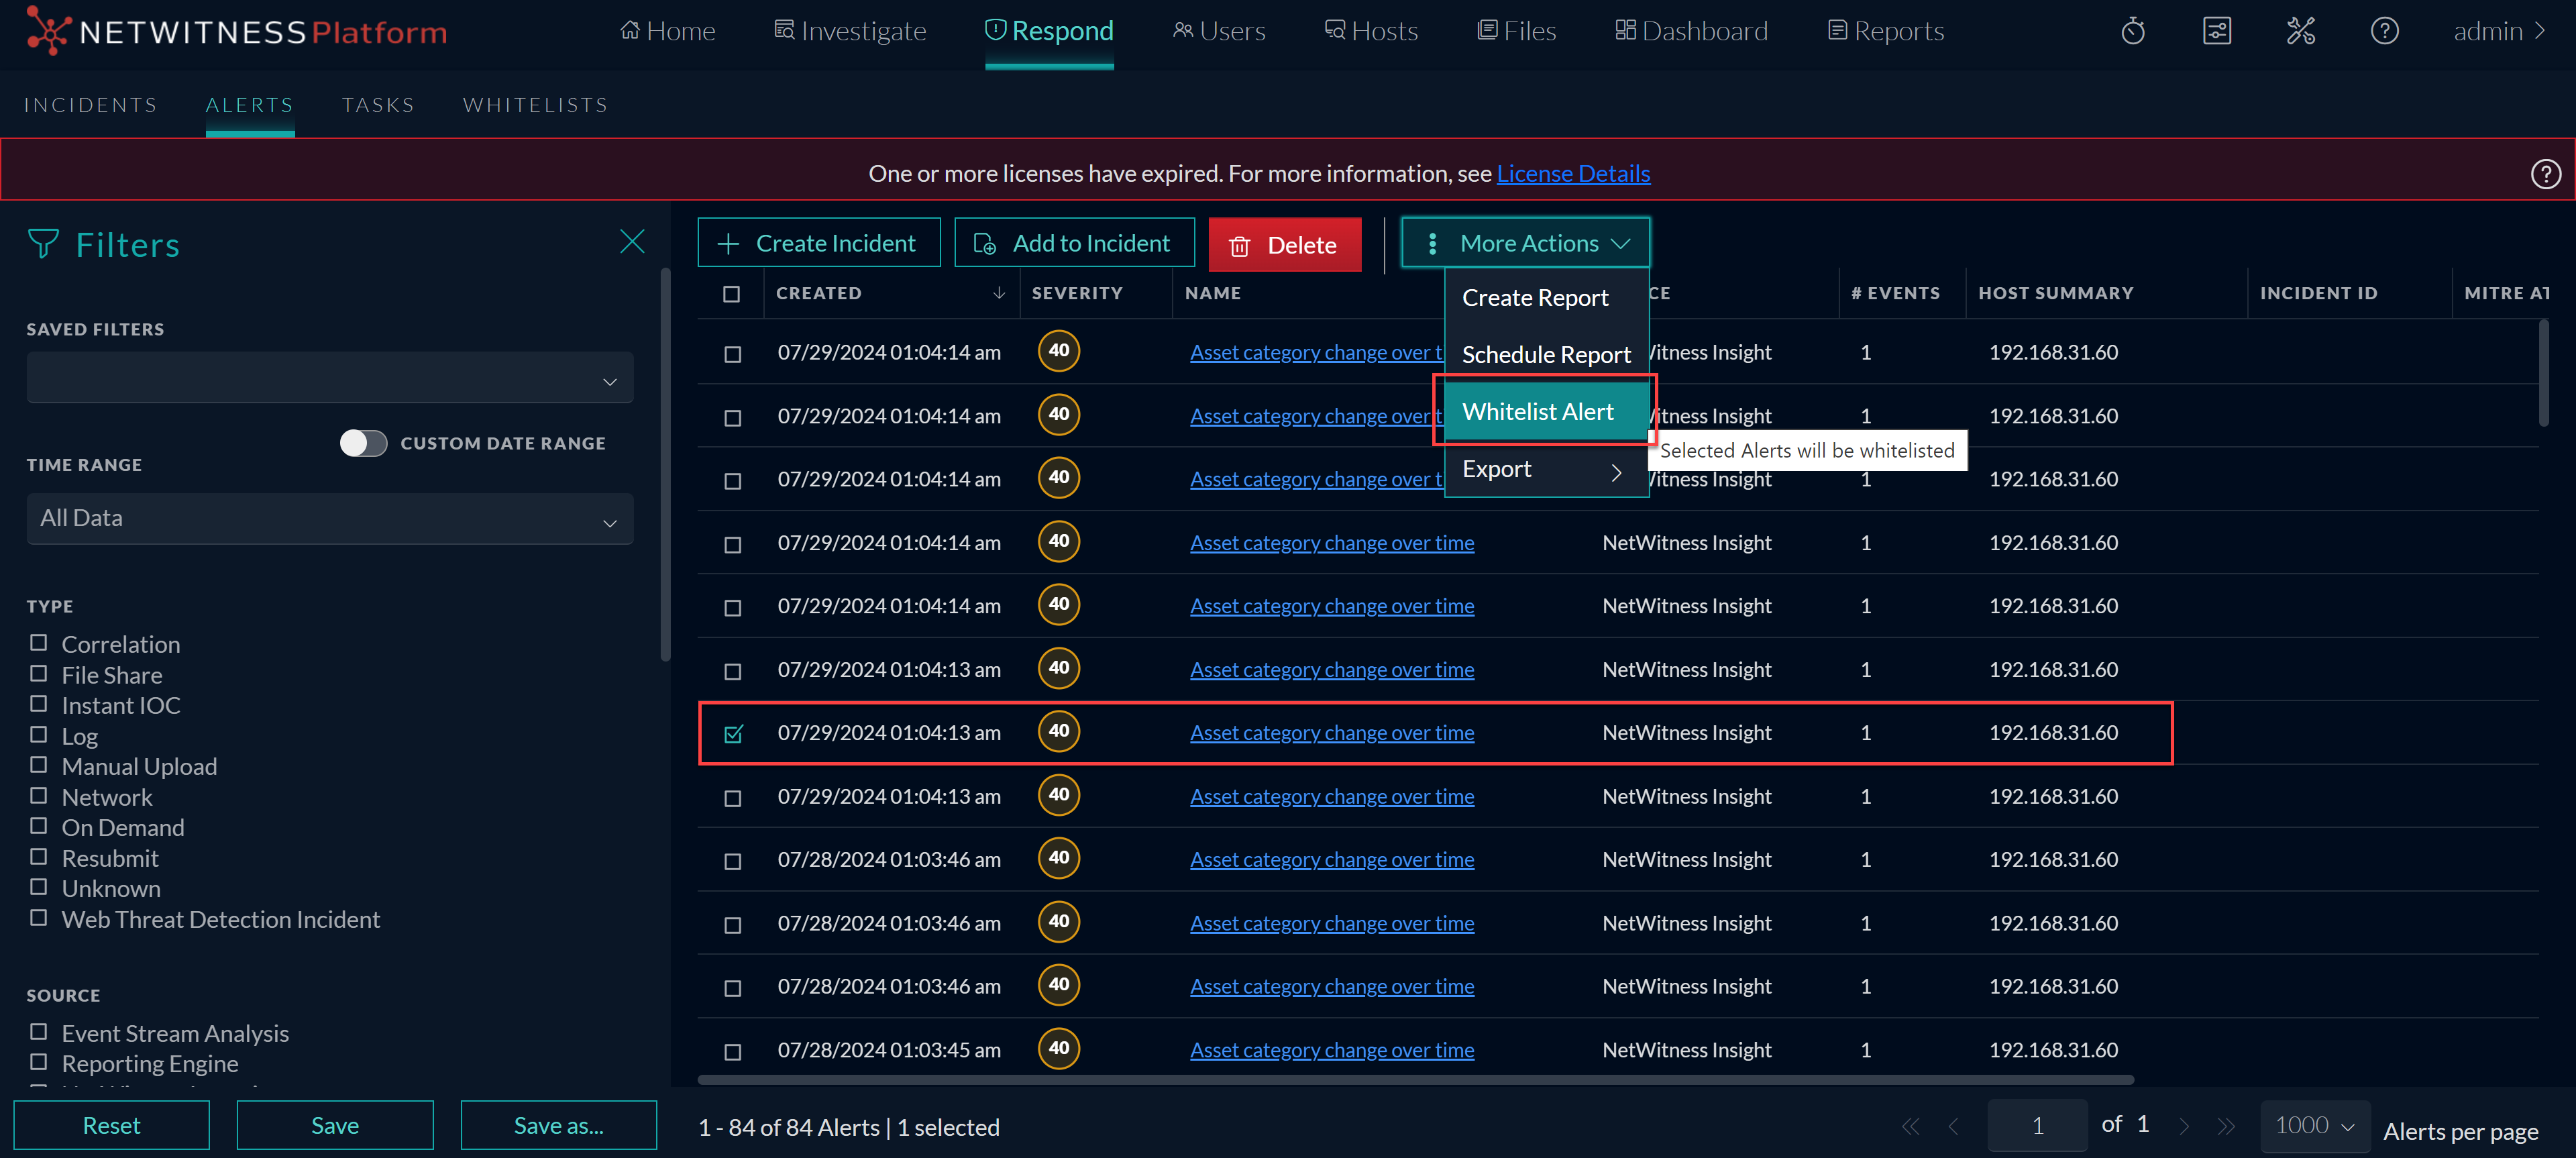Screen dimensions: 2576x1158
Task: Check the Manual Upload type filter
Action: [x=38, y=765]
